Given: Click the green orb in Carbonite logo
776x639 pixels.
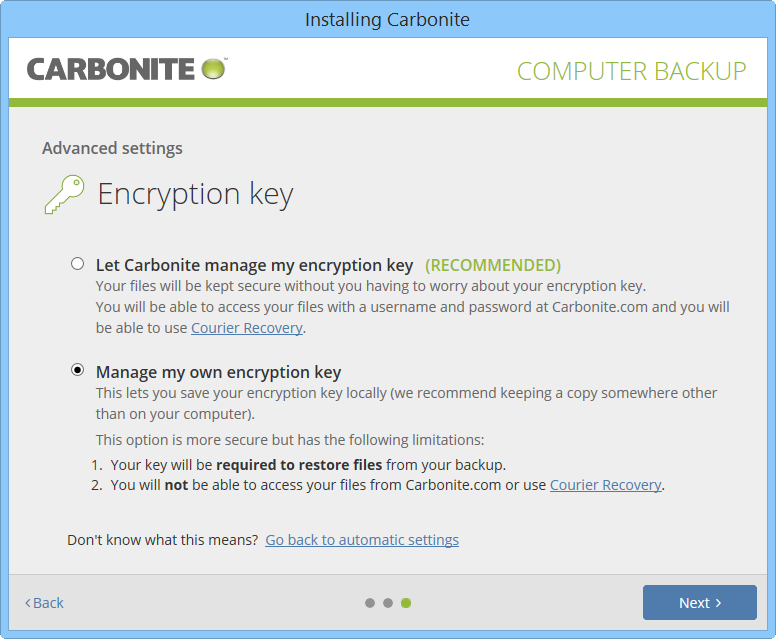Looking at the screenshot, I should point(213,69).
